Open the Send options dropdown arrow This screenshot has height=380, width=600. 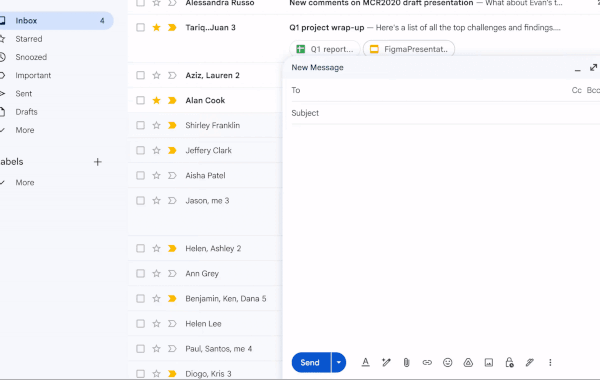pos(339,362)
